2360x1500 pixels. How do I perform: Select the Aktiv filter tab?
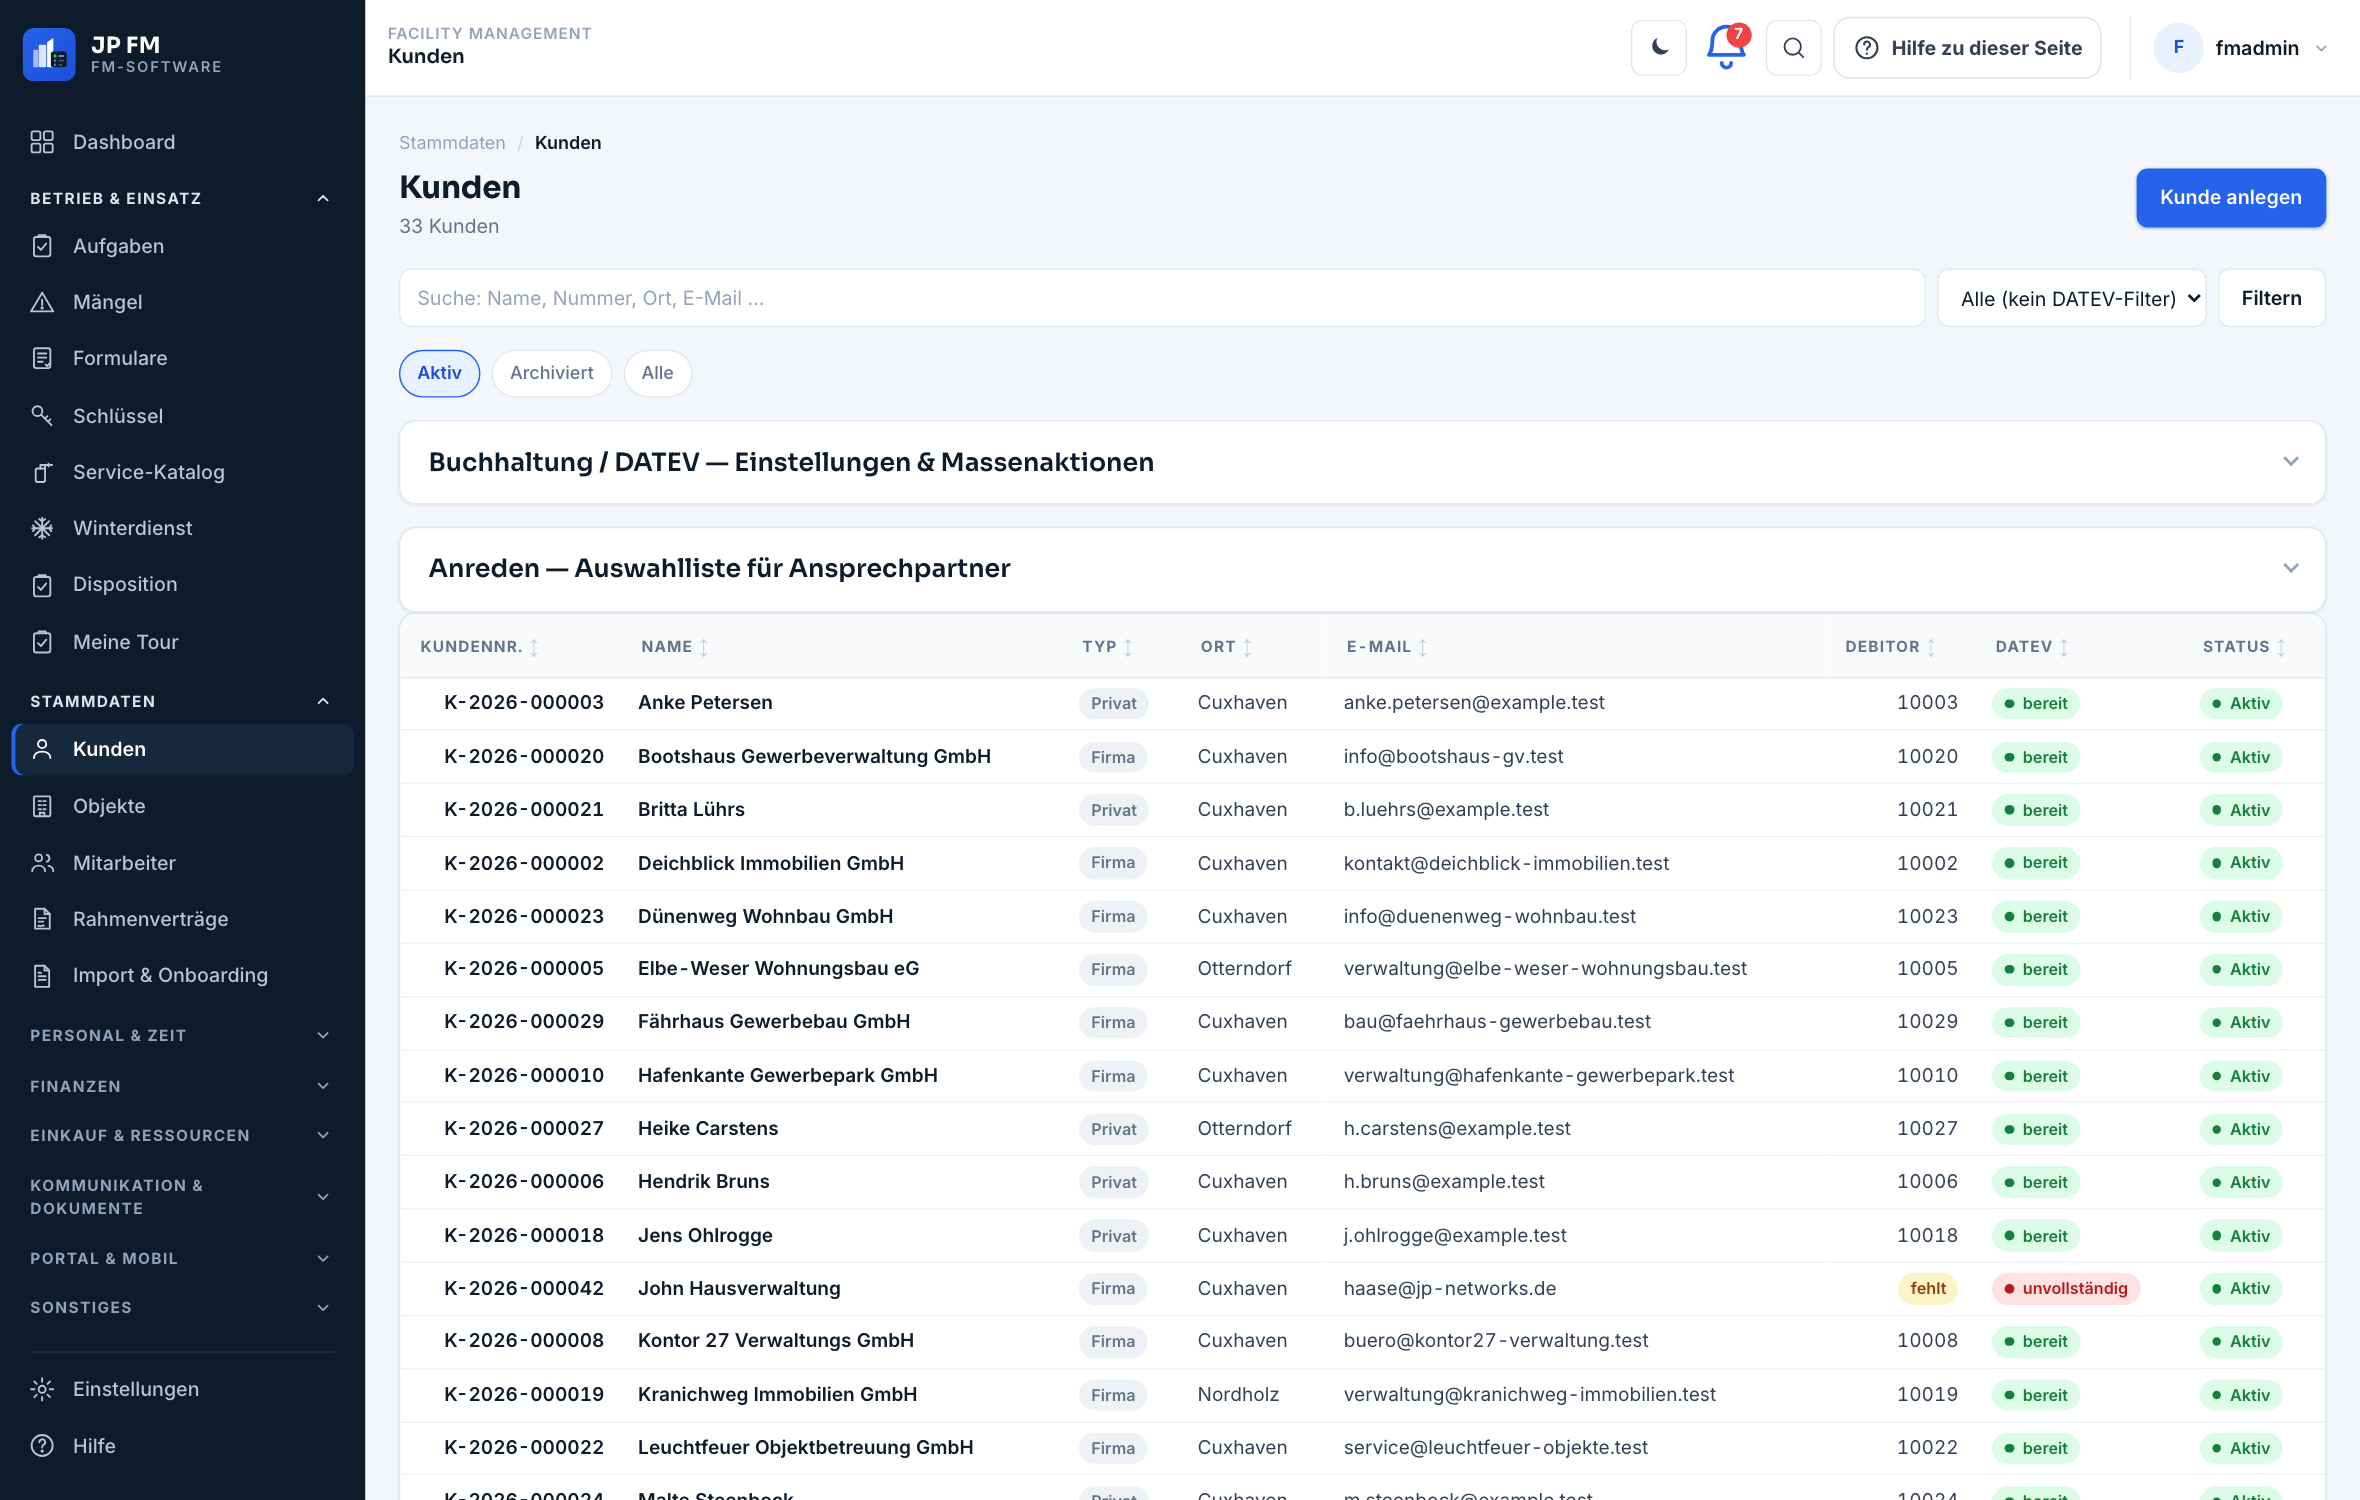[439, 373]
